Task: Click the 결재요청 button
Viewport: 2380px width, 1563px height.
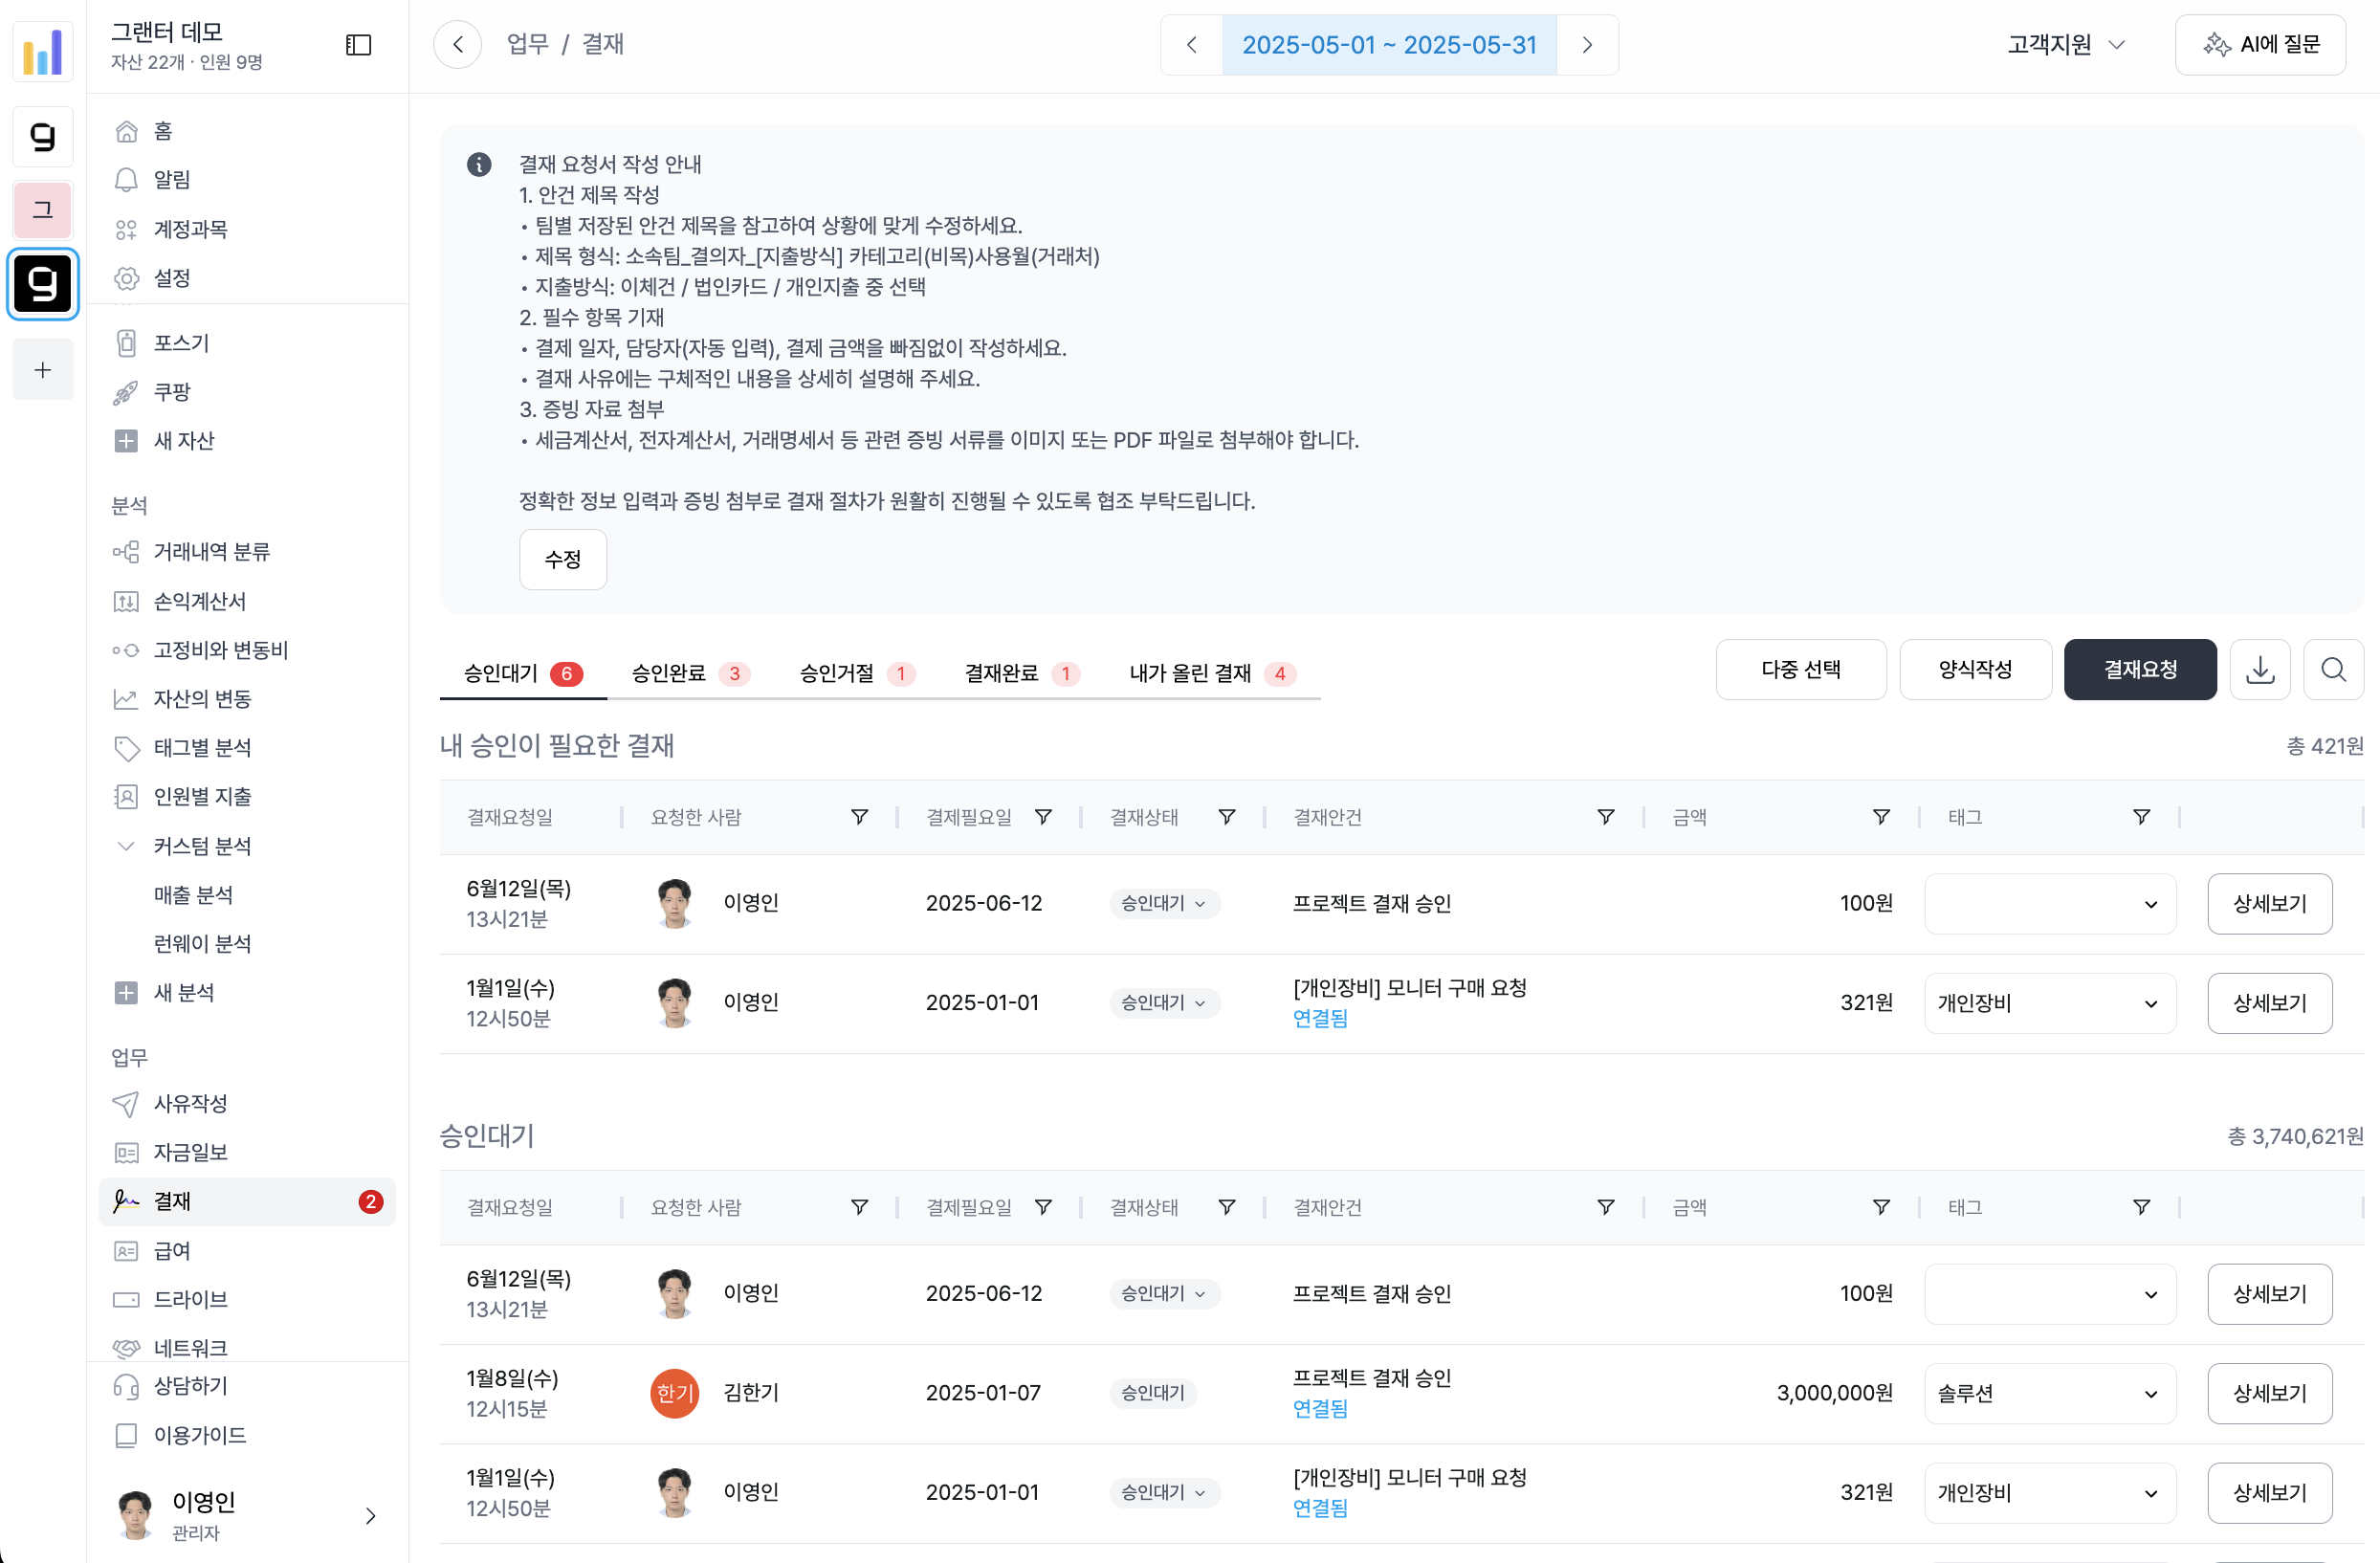Action: coord(2139,669)
